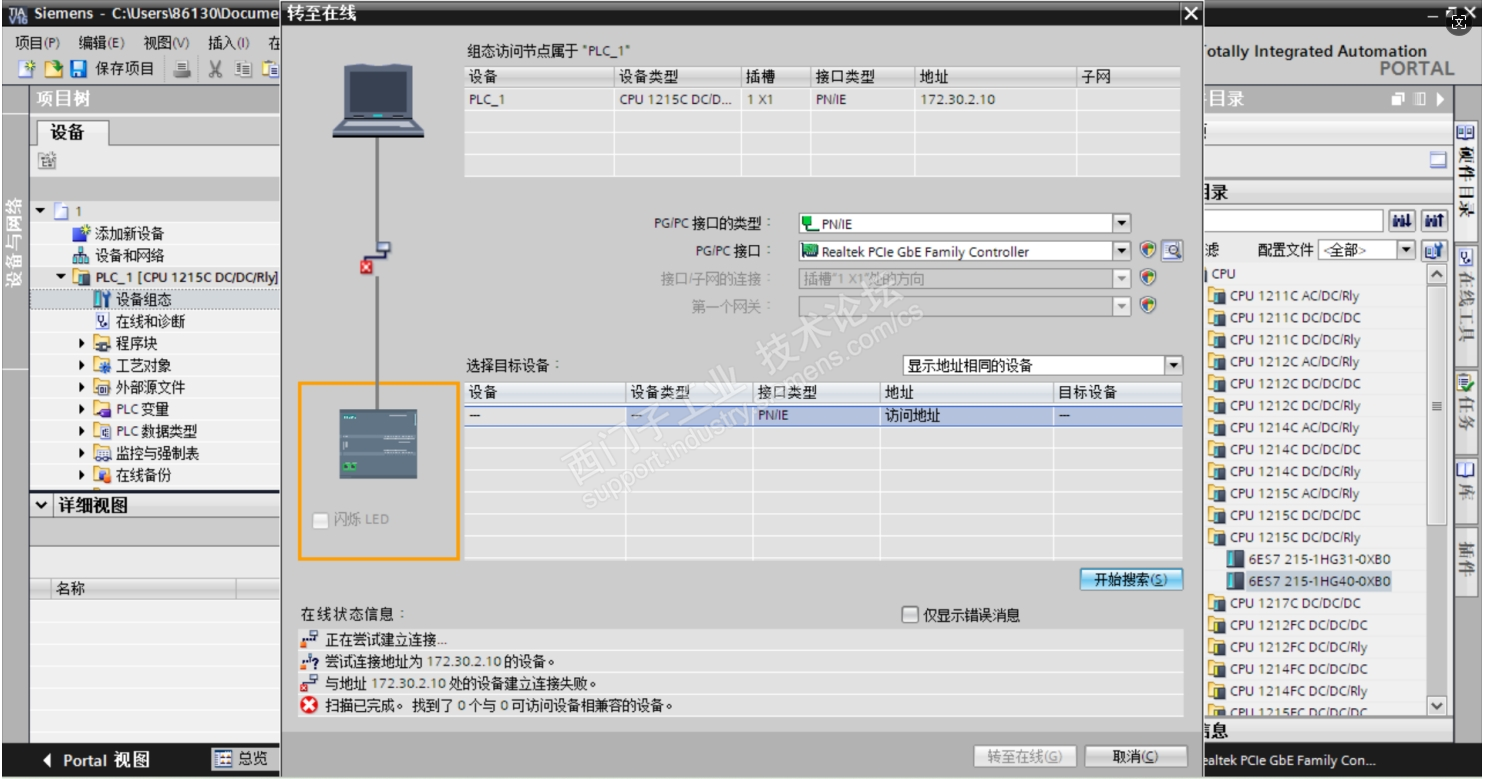The image size is (1485, 779).
Task: Click the 172.30.2.10 address cell for PLC_1
Action: coord(995,99)
